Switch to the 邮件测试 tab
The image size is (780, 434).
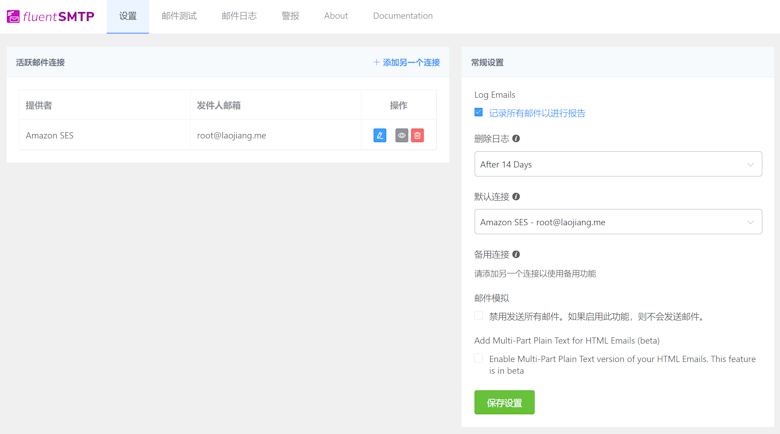pos(179,16)
